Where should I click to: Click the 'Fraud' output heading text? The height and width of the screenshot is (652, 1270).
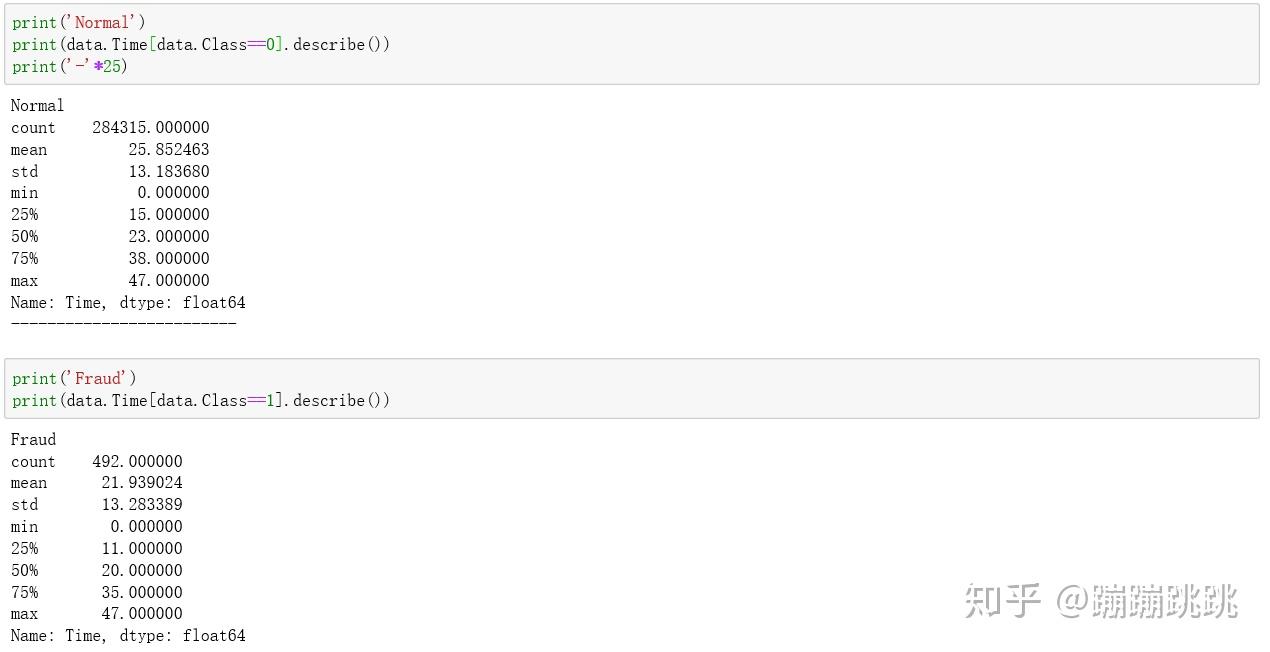[x=33, y=439]
